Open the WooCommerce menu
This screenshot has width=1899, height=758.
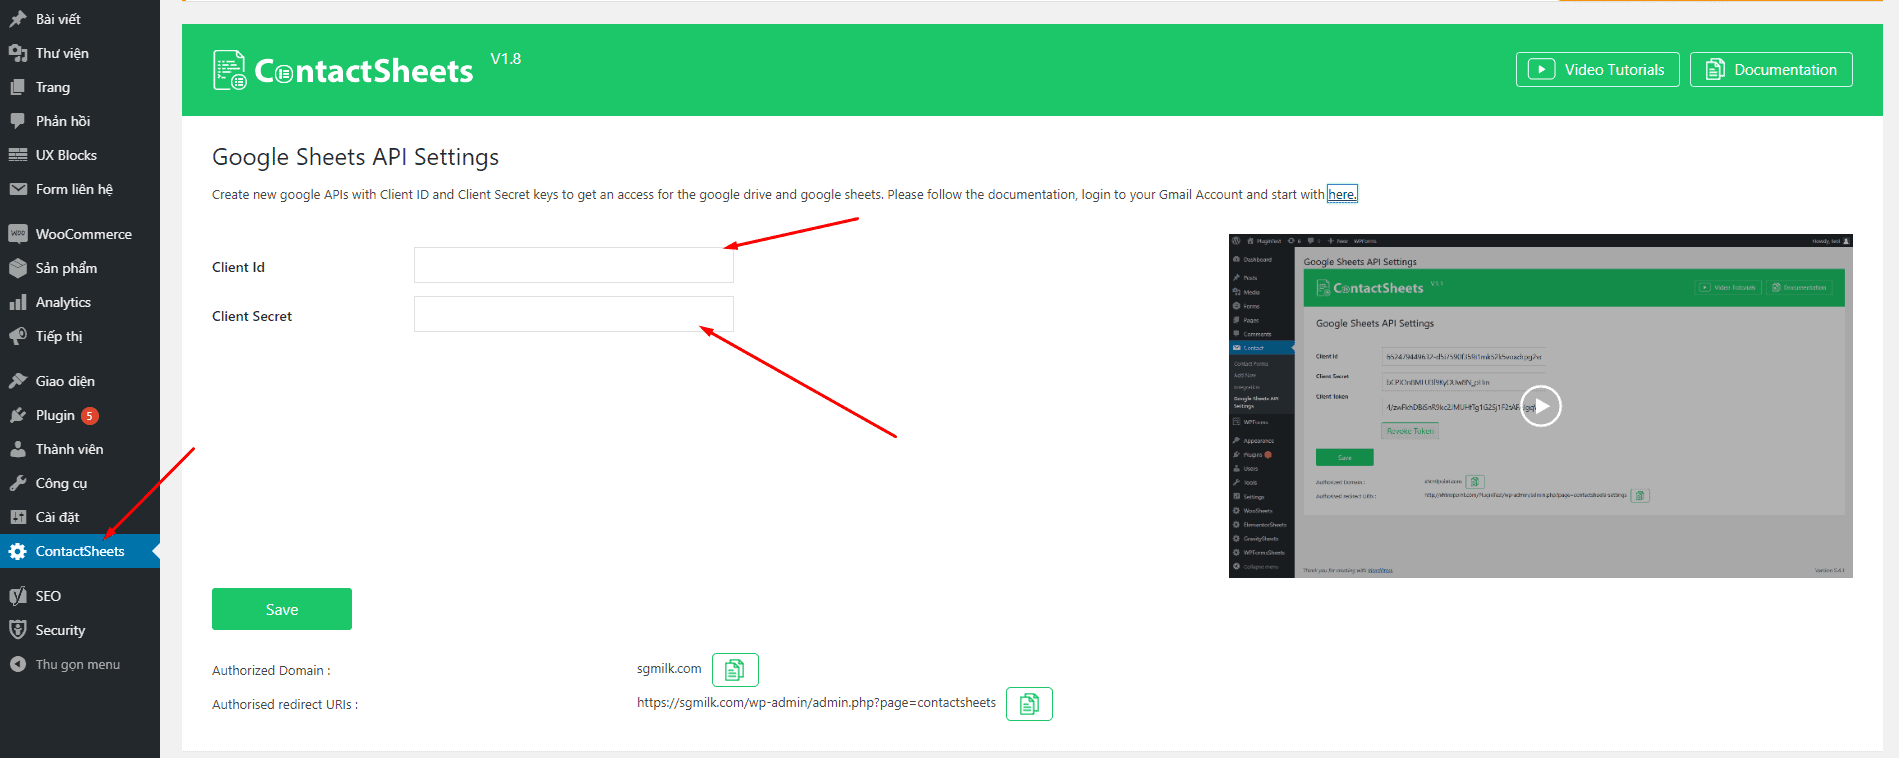point(80,234)
